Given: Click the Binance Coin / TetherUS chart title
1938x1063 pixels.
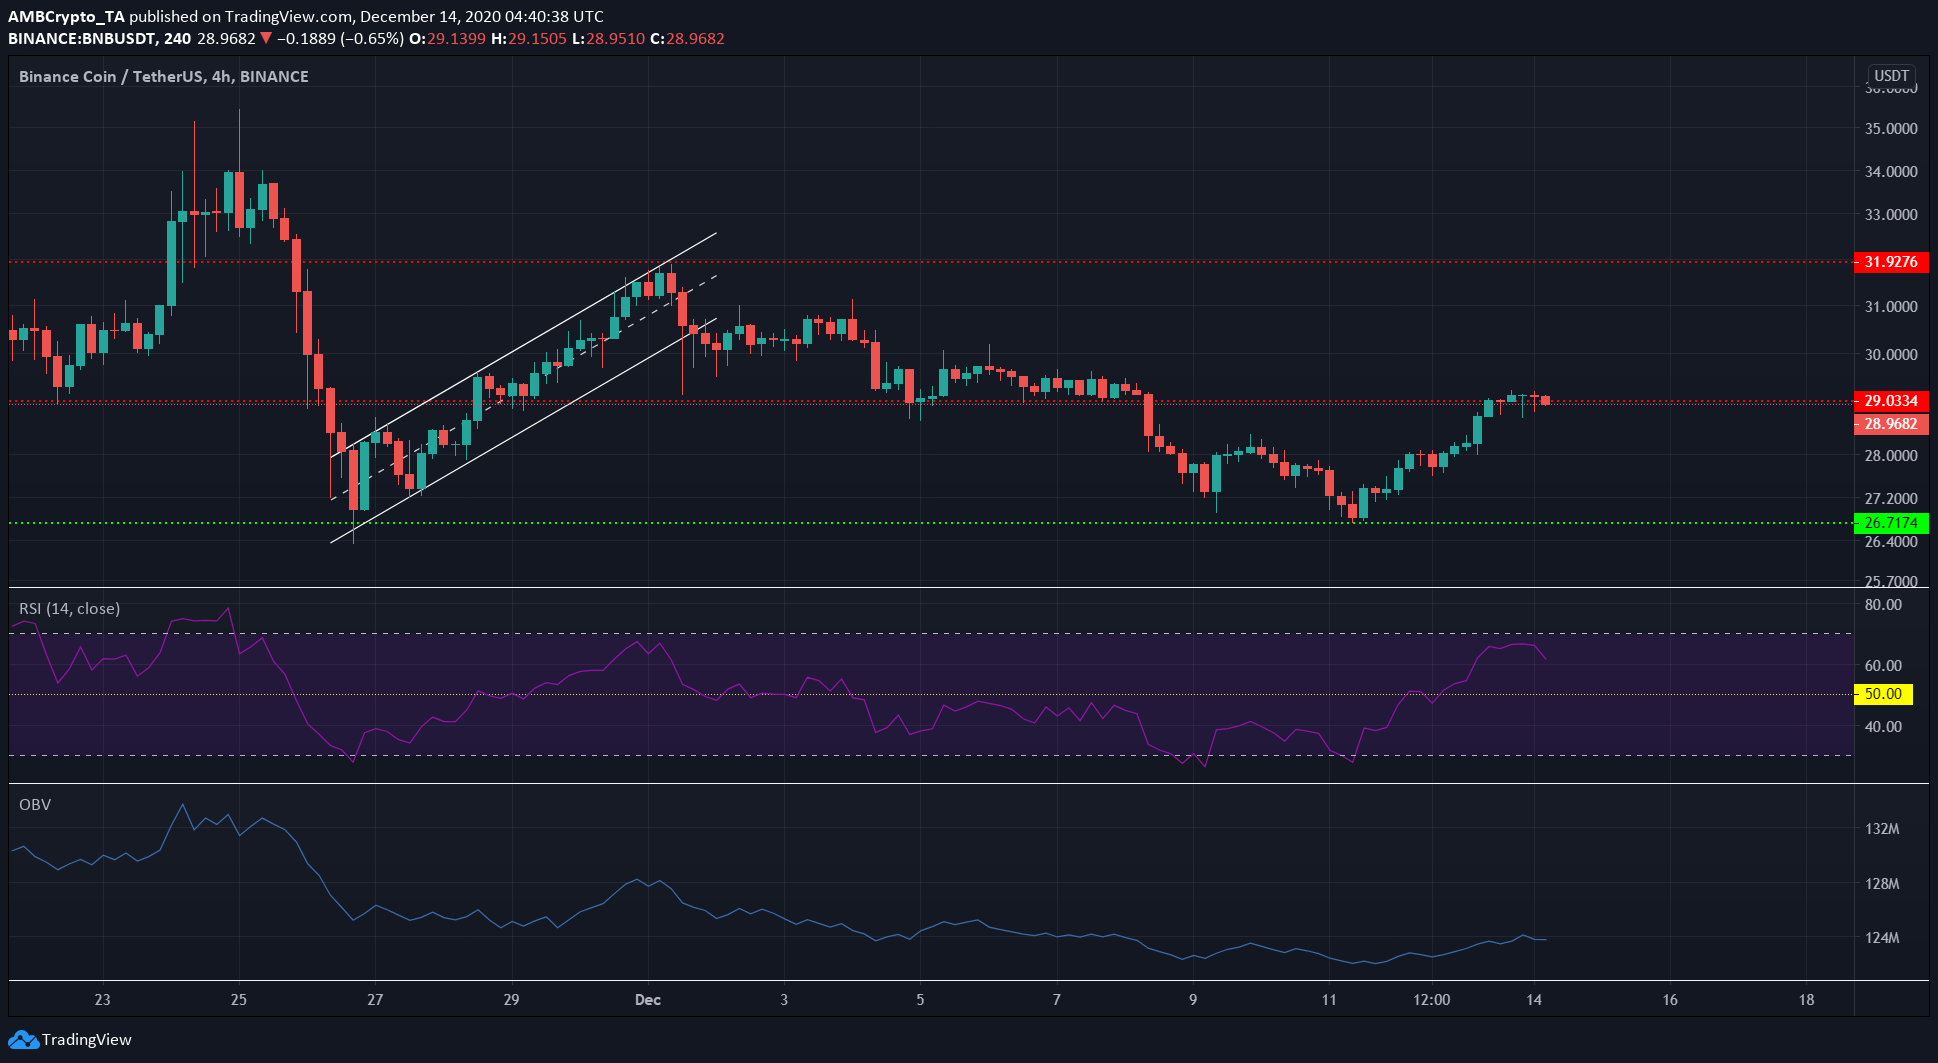Looking at the screenshot, I should pos(164,76).
